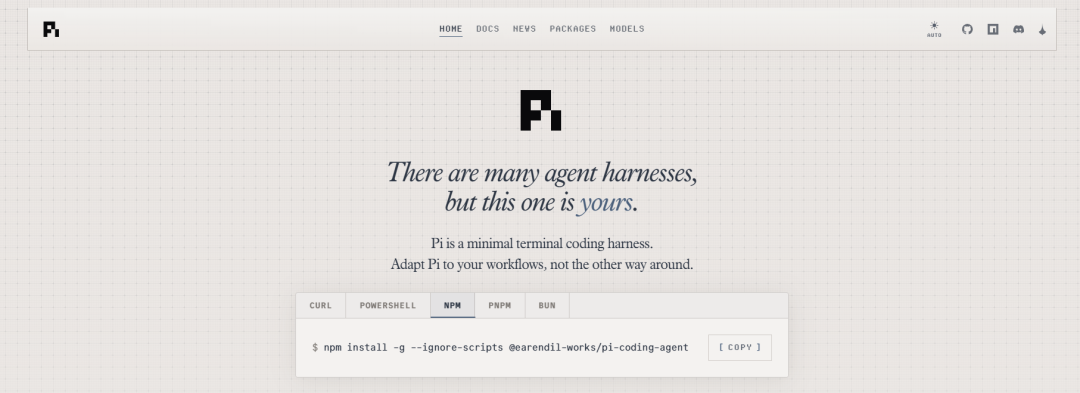Go to the Home nav item
The width and height of the screenshot is (1080, 393).
coord(450,29)
